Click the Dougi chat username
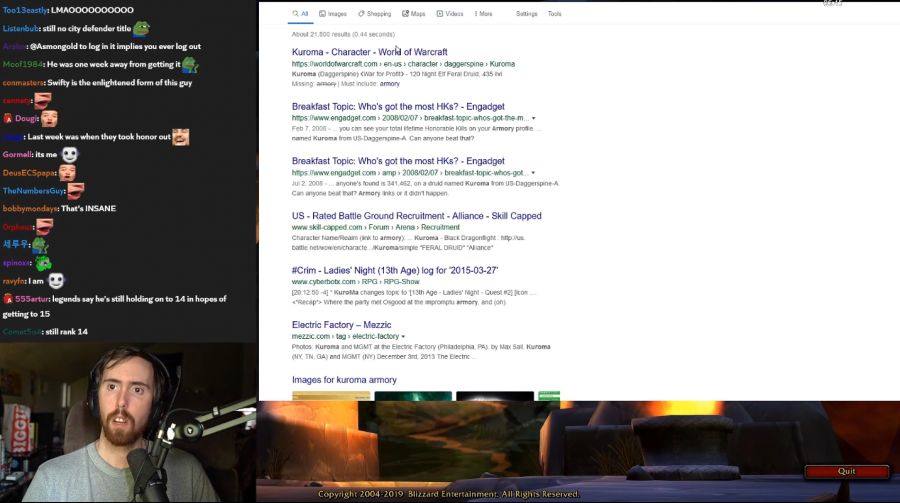Image resolution: width=900 pixels, height=503 pixels. 26,118
